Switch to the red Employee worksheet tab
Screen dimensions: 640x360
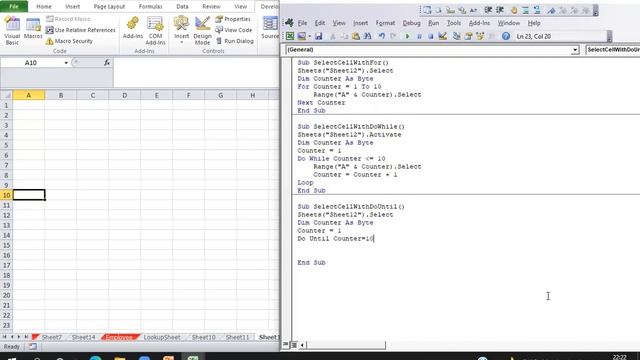pos(120,337)
